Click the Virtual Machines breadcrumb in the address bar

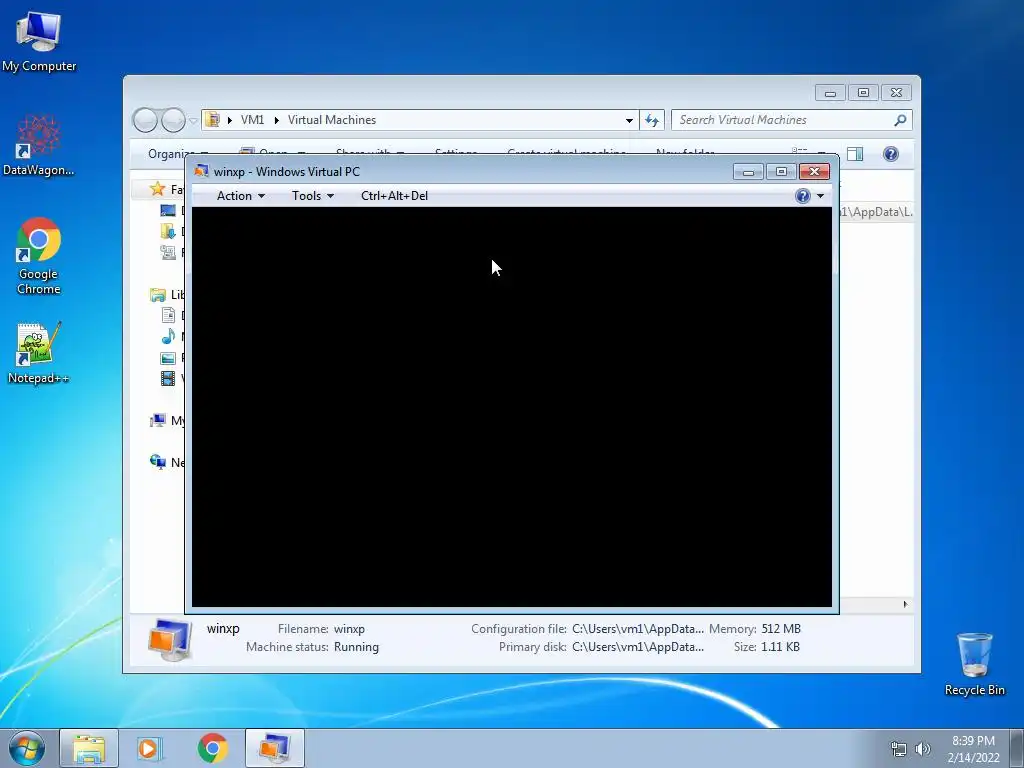point(332,120)
